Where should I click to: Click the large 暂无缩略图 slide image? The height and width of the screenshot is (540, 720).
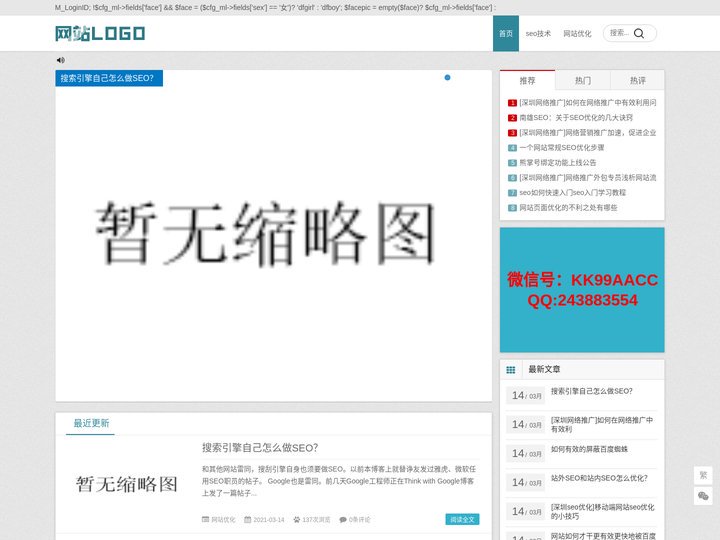pos(273,236)
